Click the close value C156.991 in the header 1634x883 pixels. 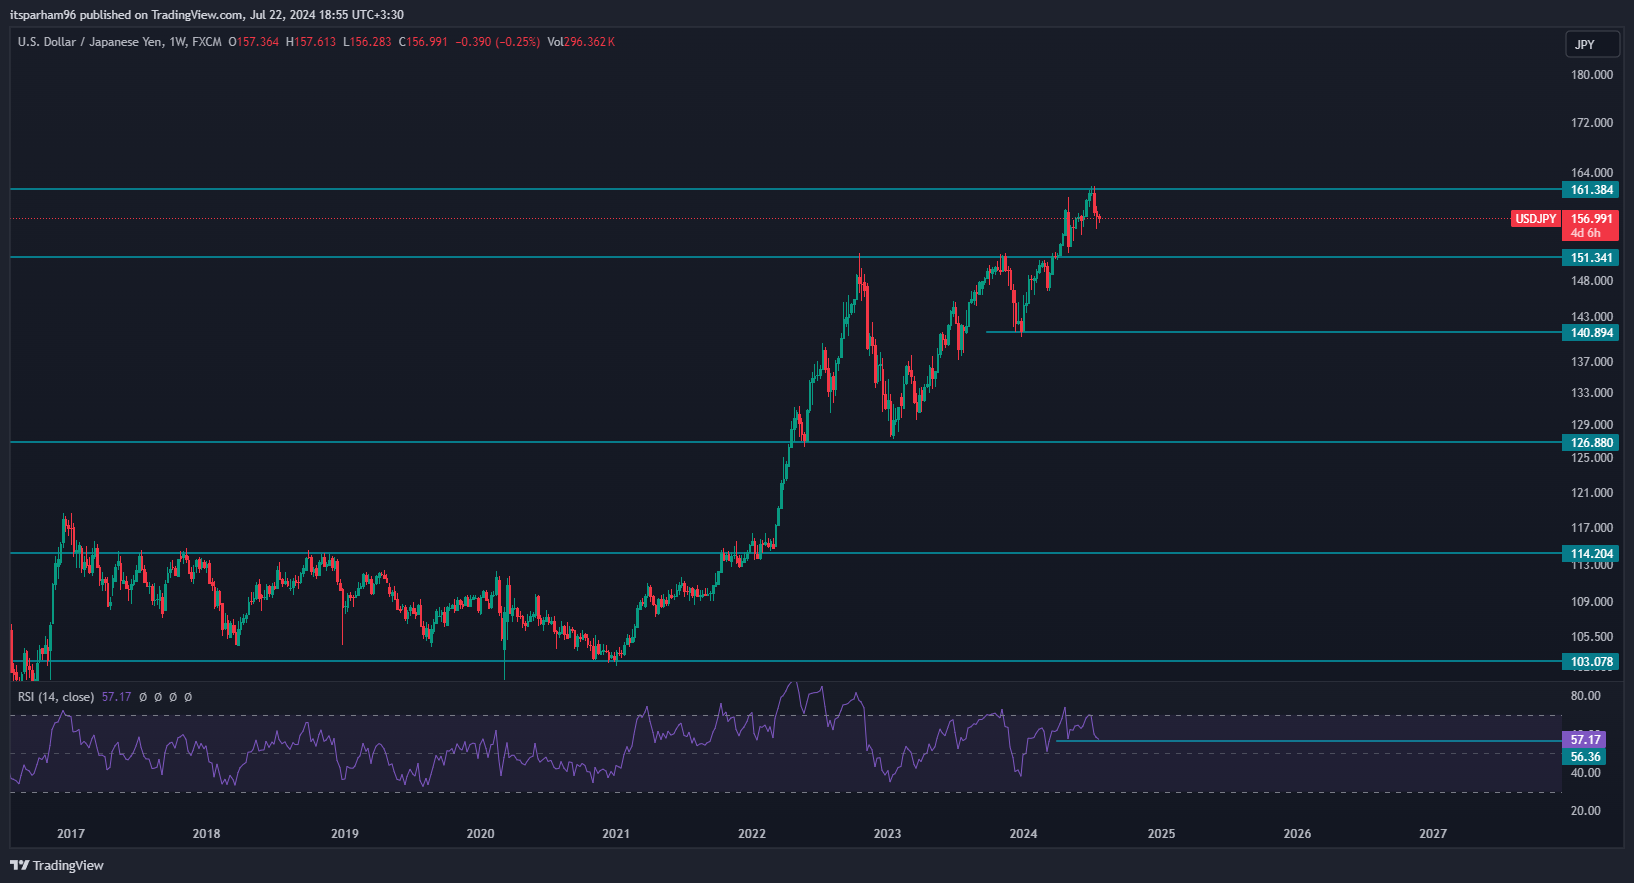423,42
